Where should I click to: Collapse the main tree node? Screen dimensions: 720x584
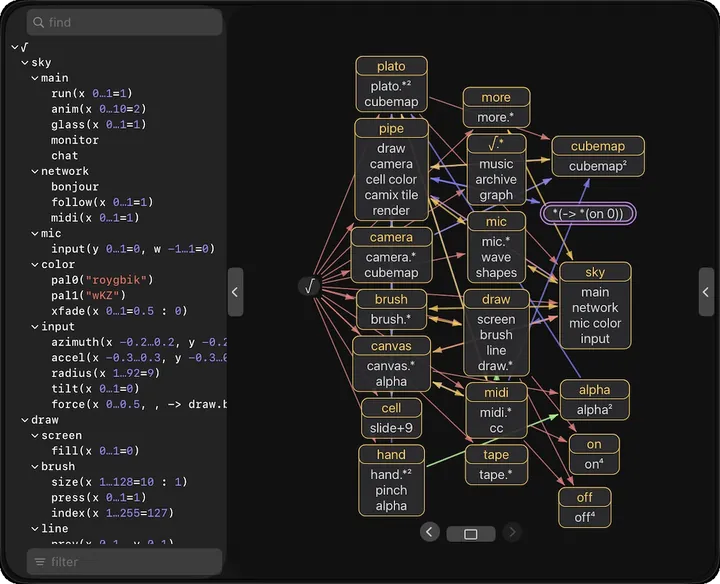[34, 78]
